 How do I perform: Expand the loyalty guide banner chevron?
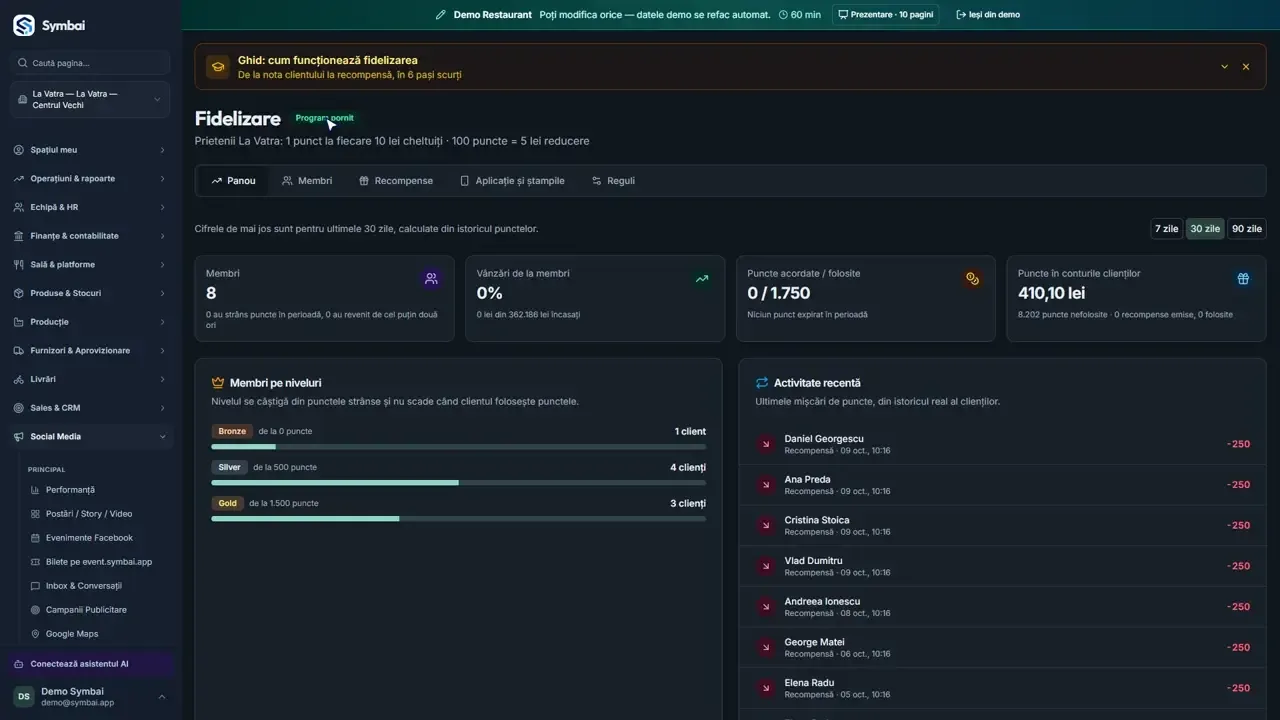pyautogui.click(x=1224, y=67)
